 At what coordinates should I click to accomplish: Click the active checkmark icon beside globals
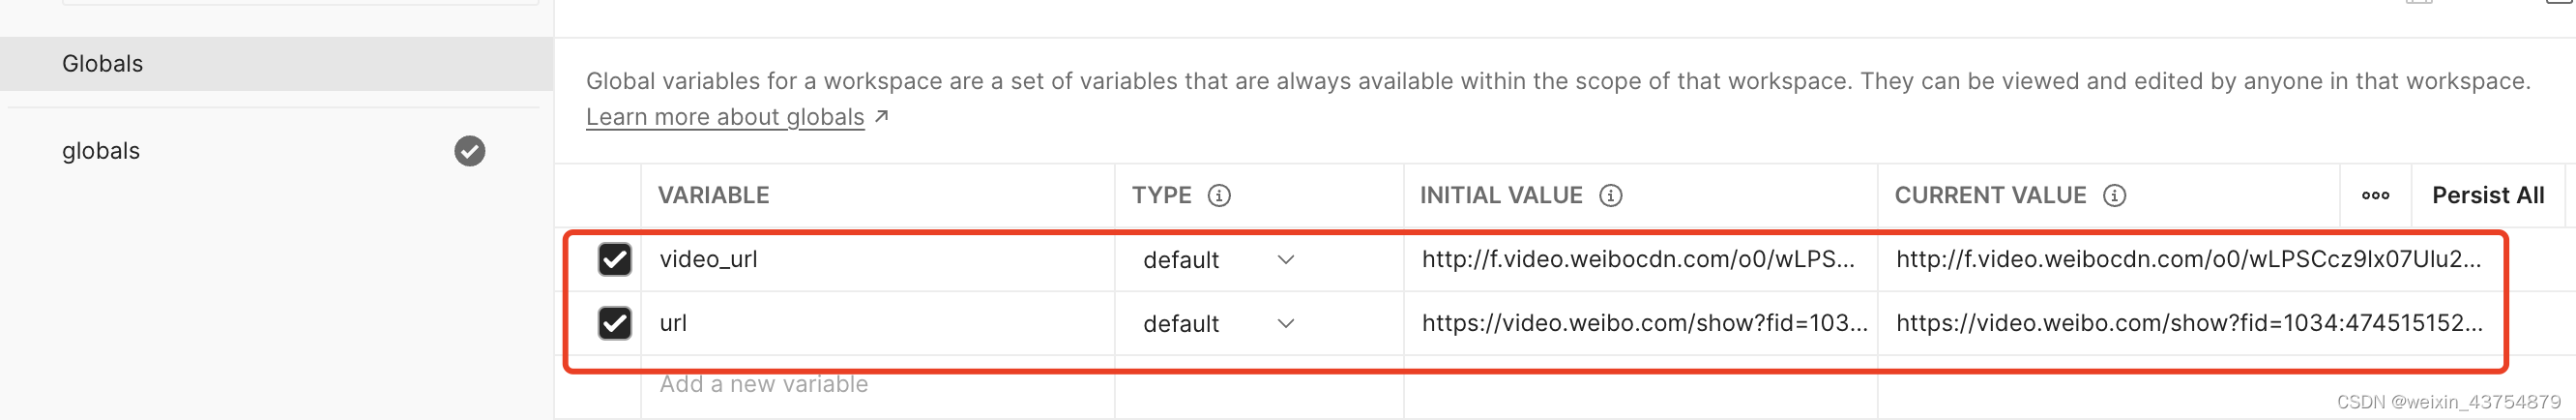point(469,151)
